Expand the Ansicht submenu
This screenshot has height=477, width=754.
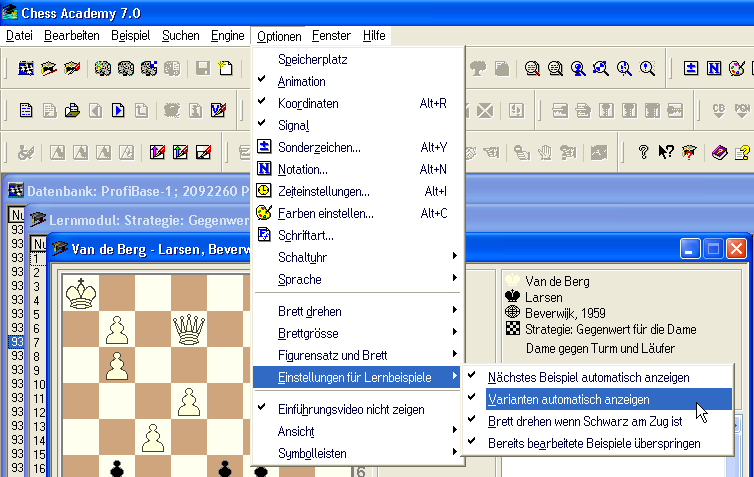[x=357, y=431]
